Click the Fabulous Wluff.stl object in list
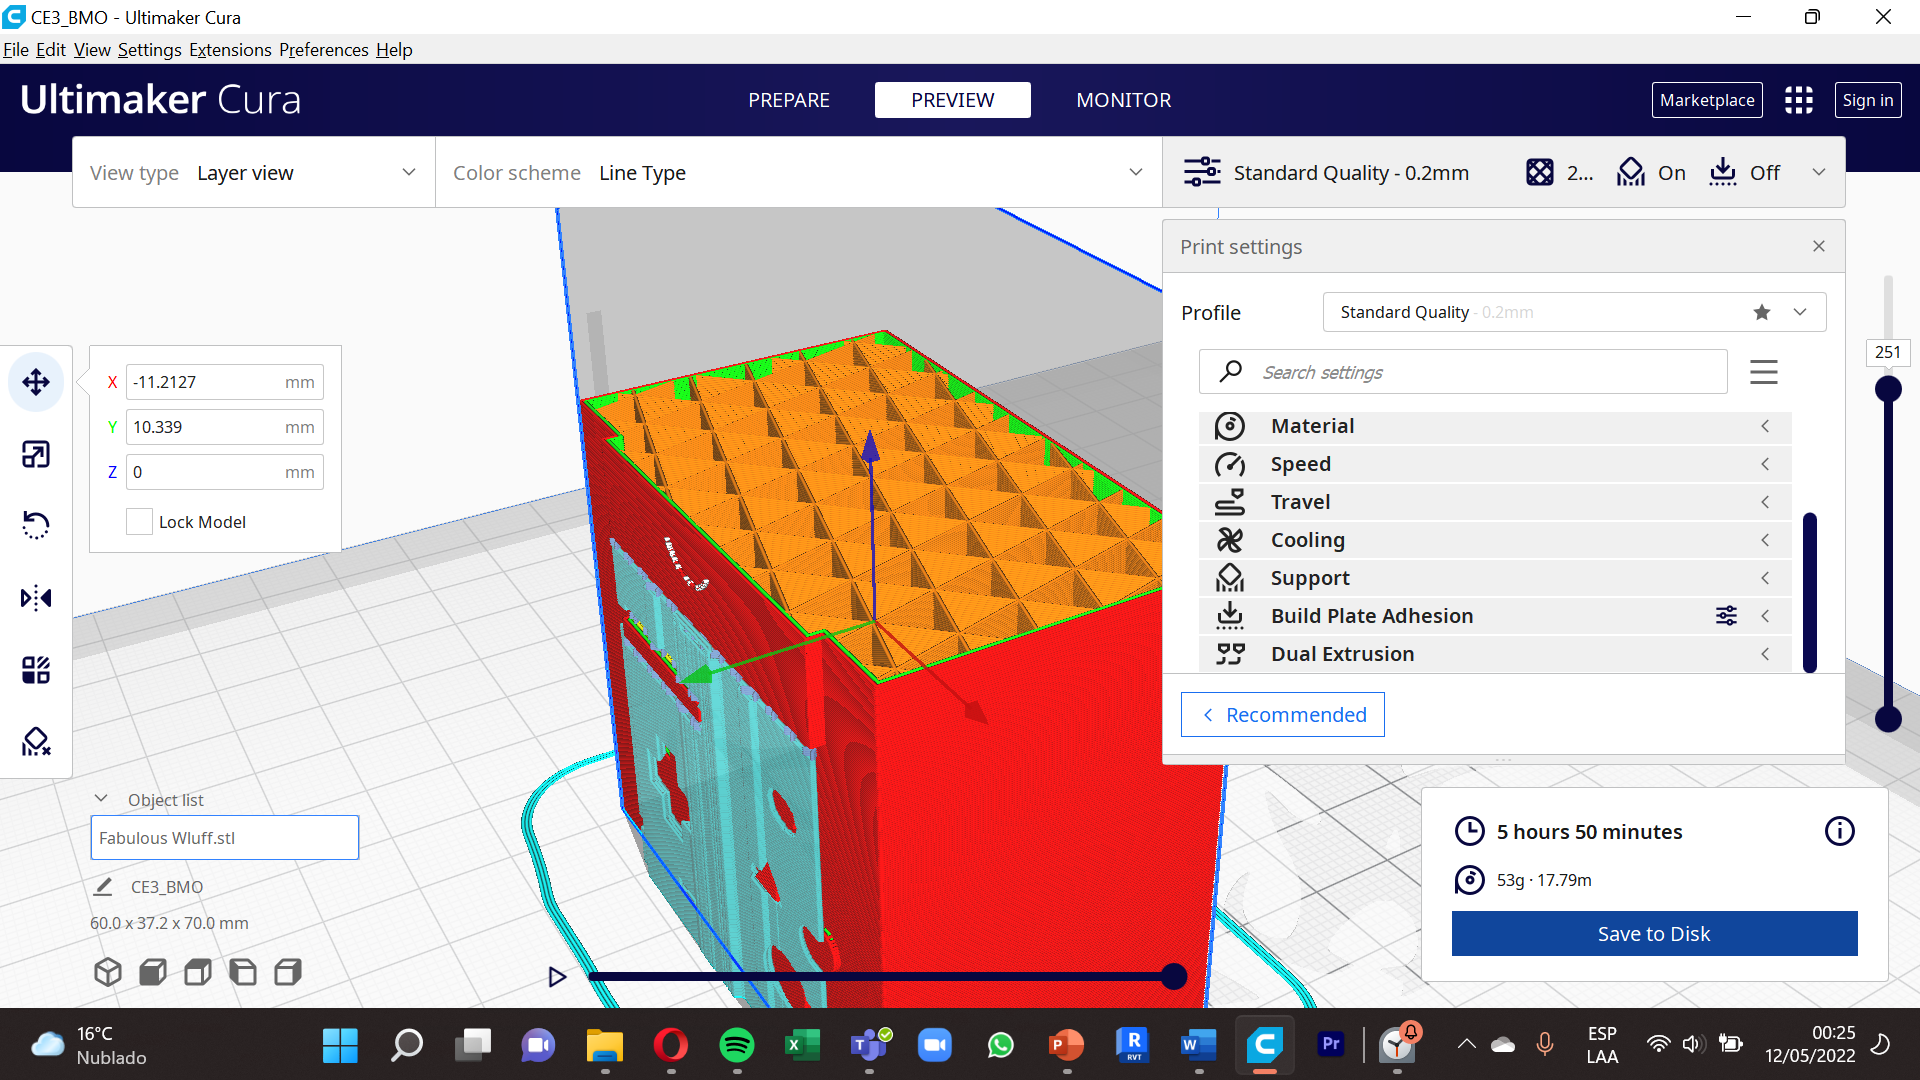 [x=224, y=837]
